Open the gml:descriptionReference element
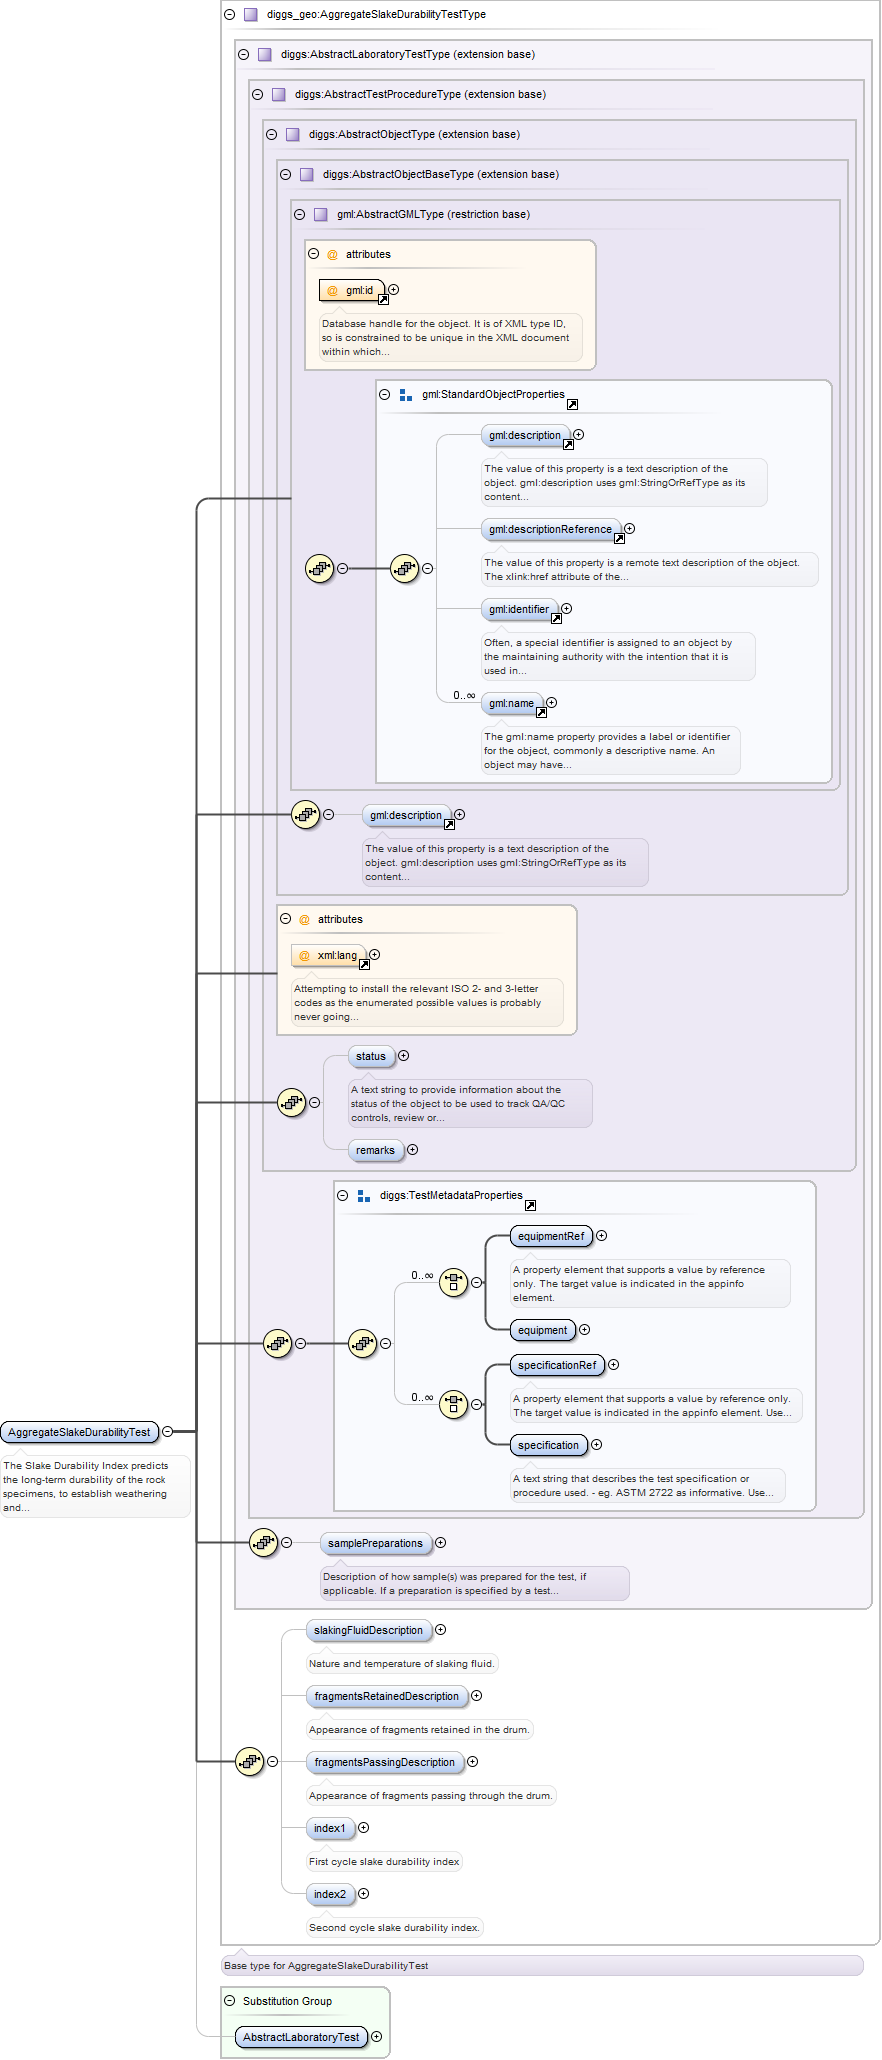 coord(550,530)
